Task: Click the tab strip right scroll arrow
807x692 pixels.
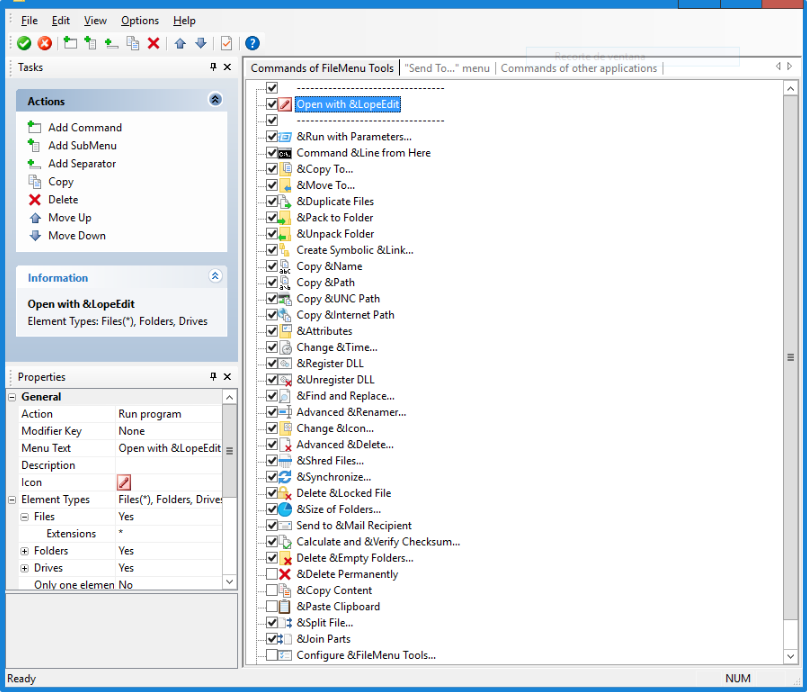Action: coord(790,66)
